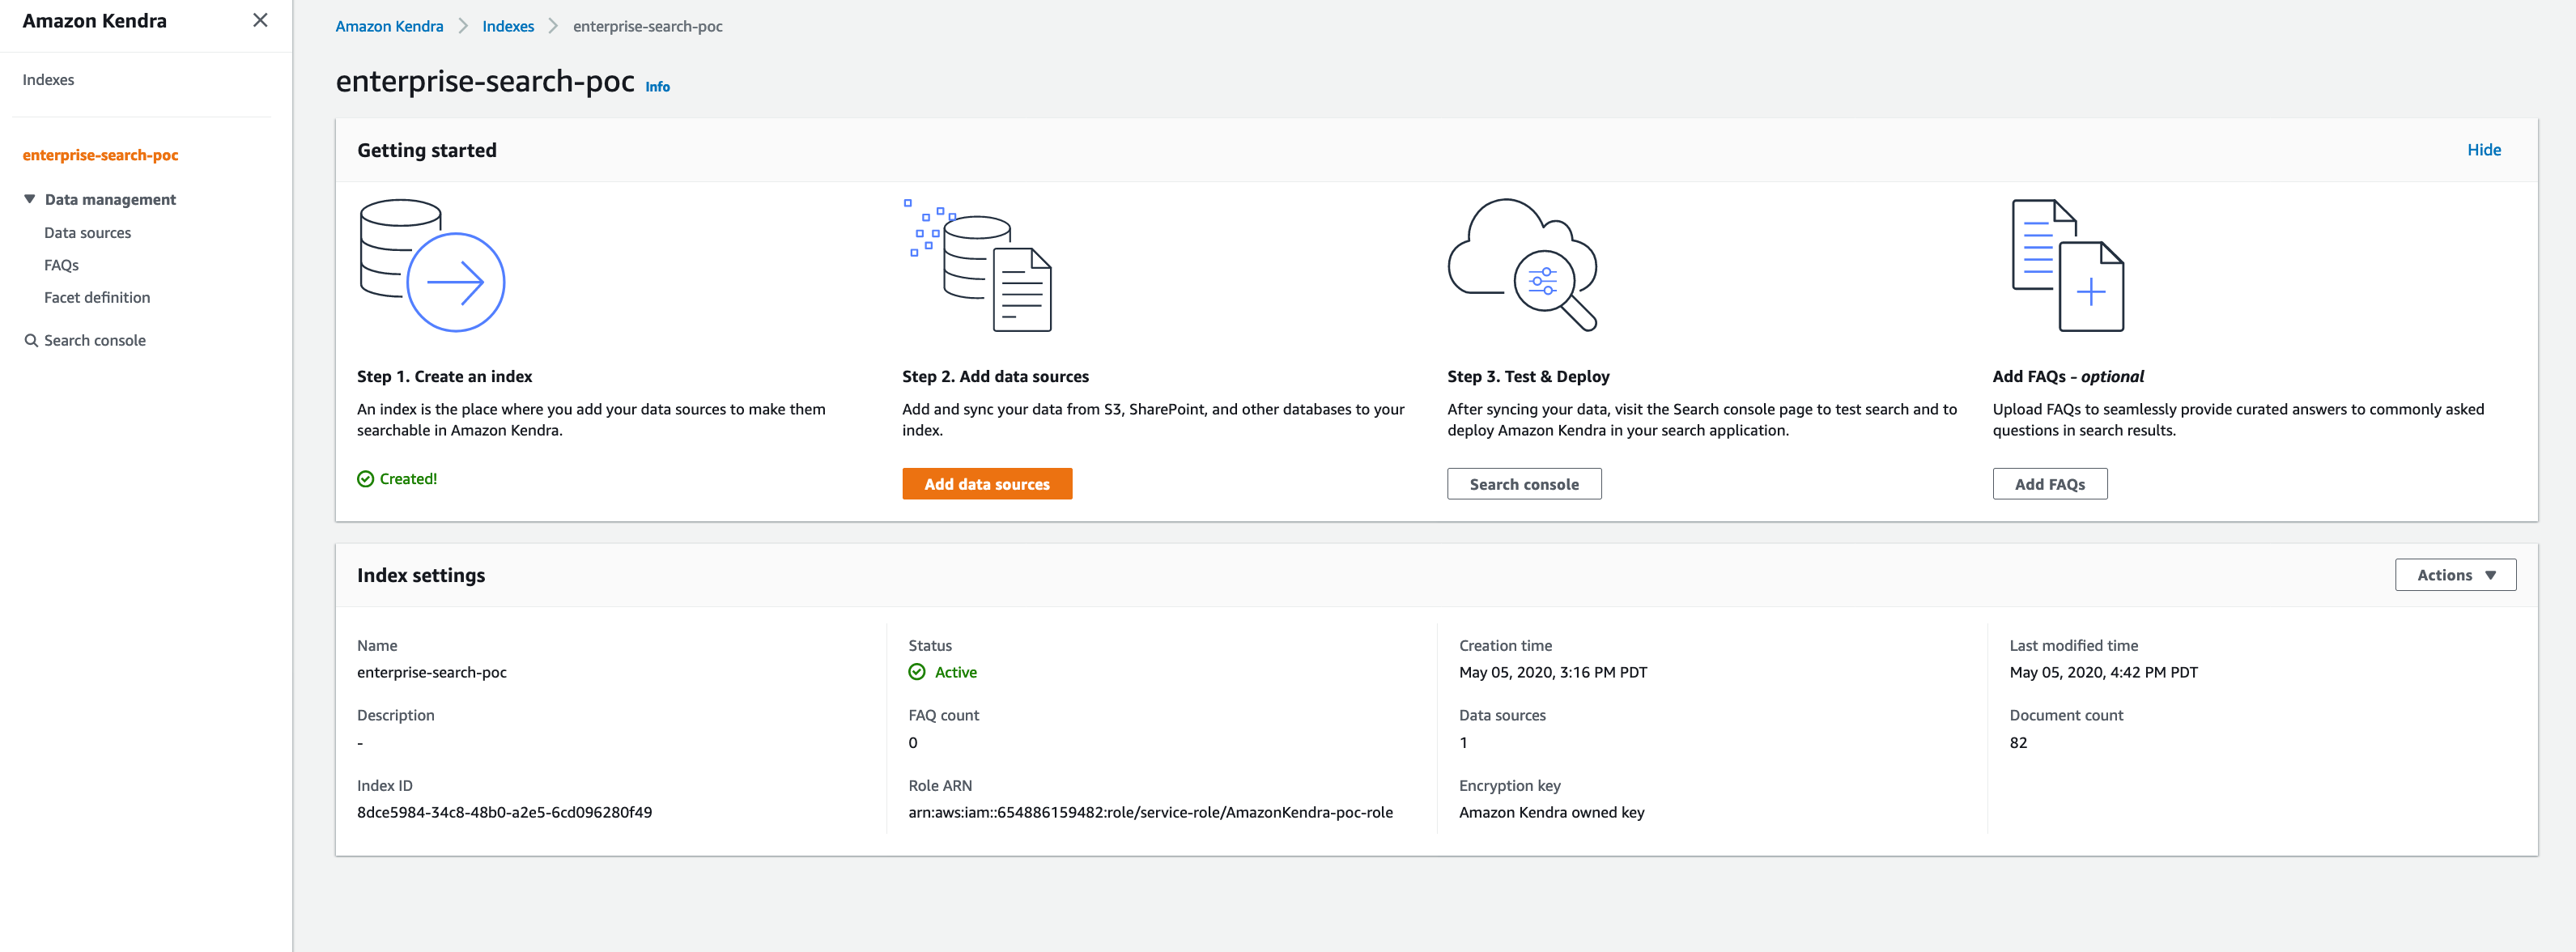Click the green Active status checkmark icon
The height and width of the screenshot is (952, 2576).
[916, 672]
